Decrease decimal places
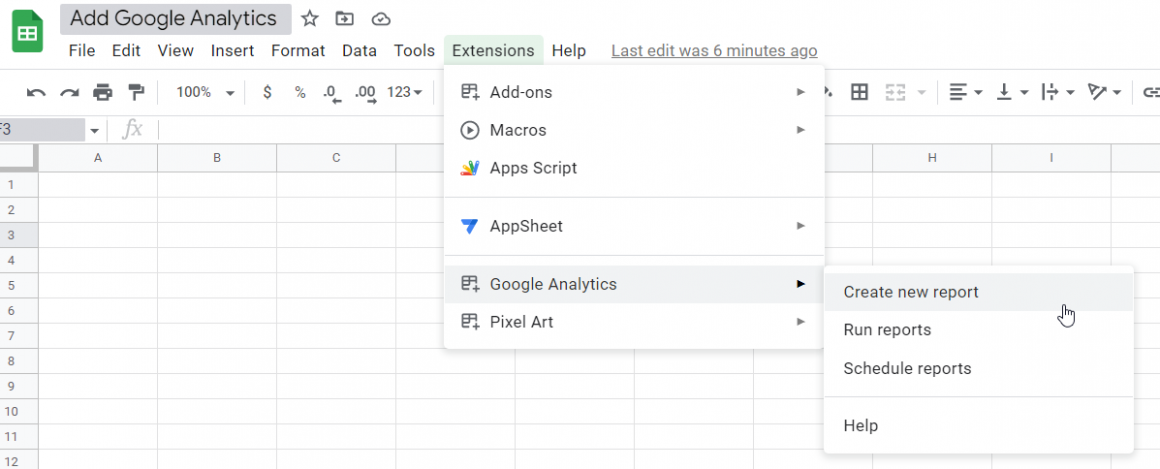The width and height of the screenshot is (1160, 469). click(332, 93)
